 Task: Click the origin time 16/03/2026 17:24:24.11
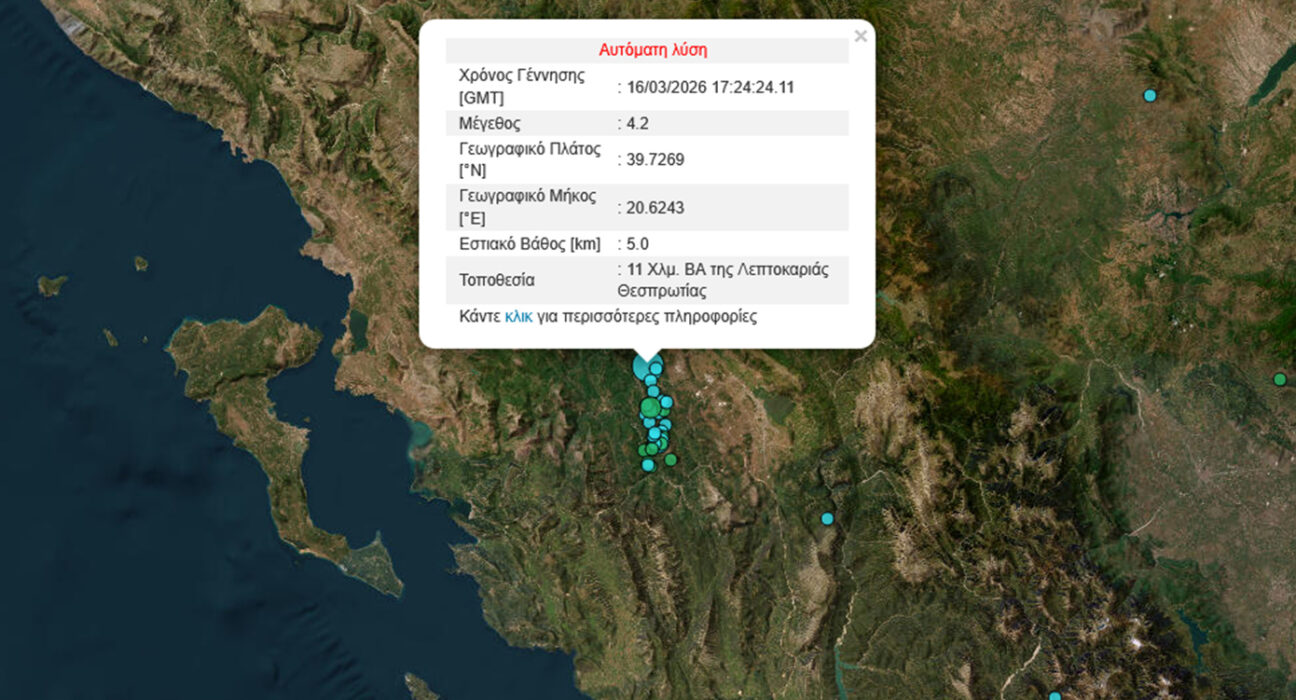[x=710, y=87]
